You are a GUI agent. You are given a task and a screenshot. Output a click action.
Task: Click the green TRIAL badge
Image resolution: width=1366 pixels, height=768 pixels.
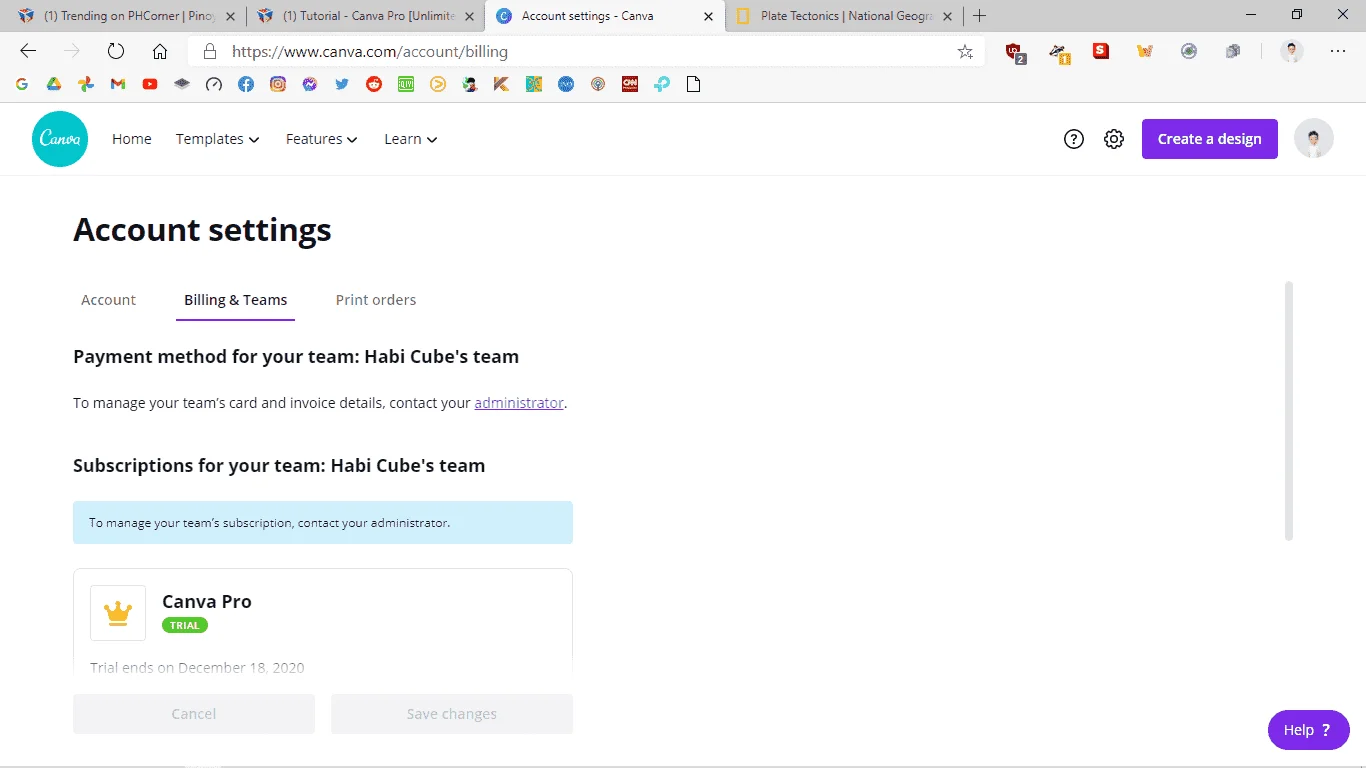pos(185,625)
